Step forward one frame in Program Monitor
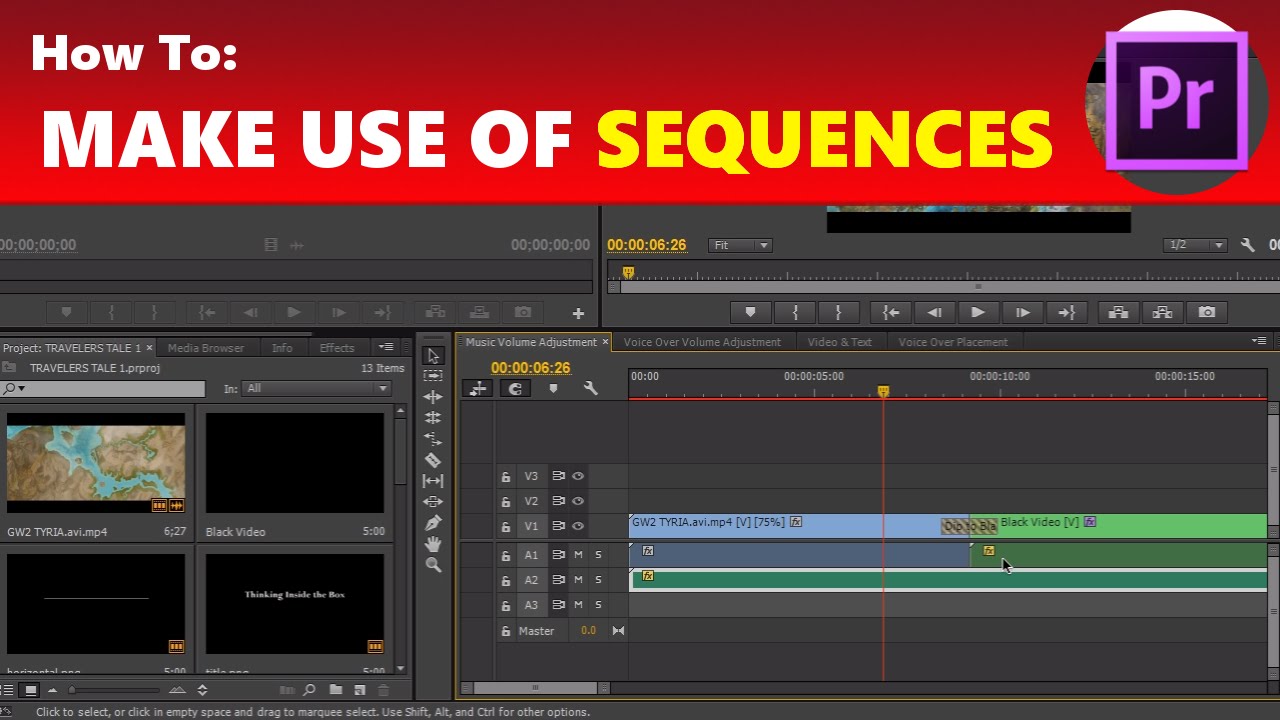 1022,313
